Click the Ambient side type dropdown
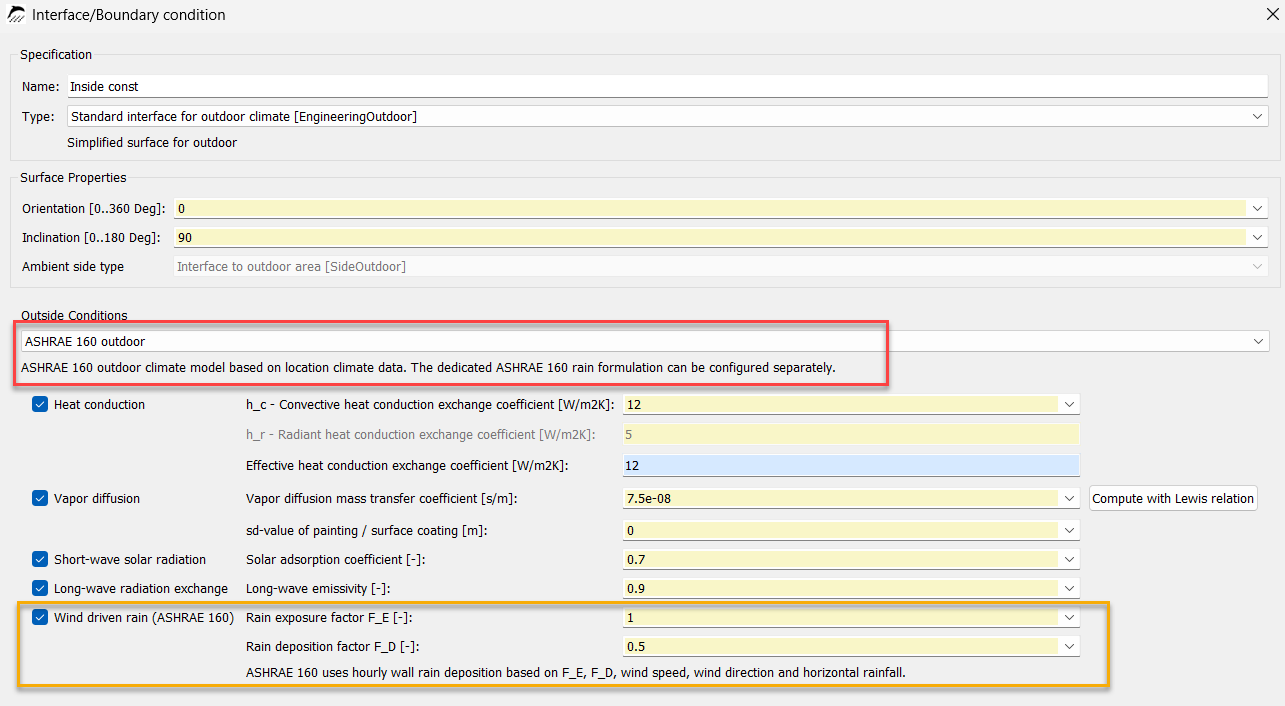This screenshot has height=706, width=1285. 720,267
